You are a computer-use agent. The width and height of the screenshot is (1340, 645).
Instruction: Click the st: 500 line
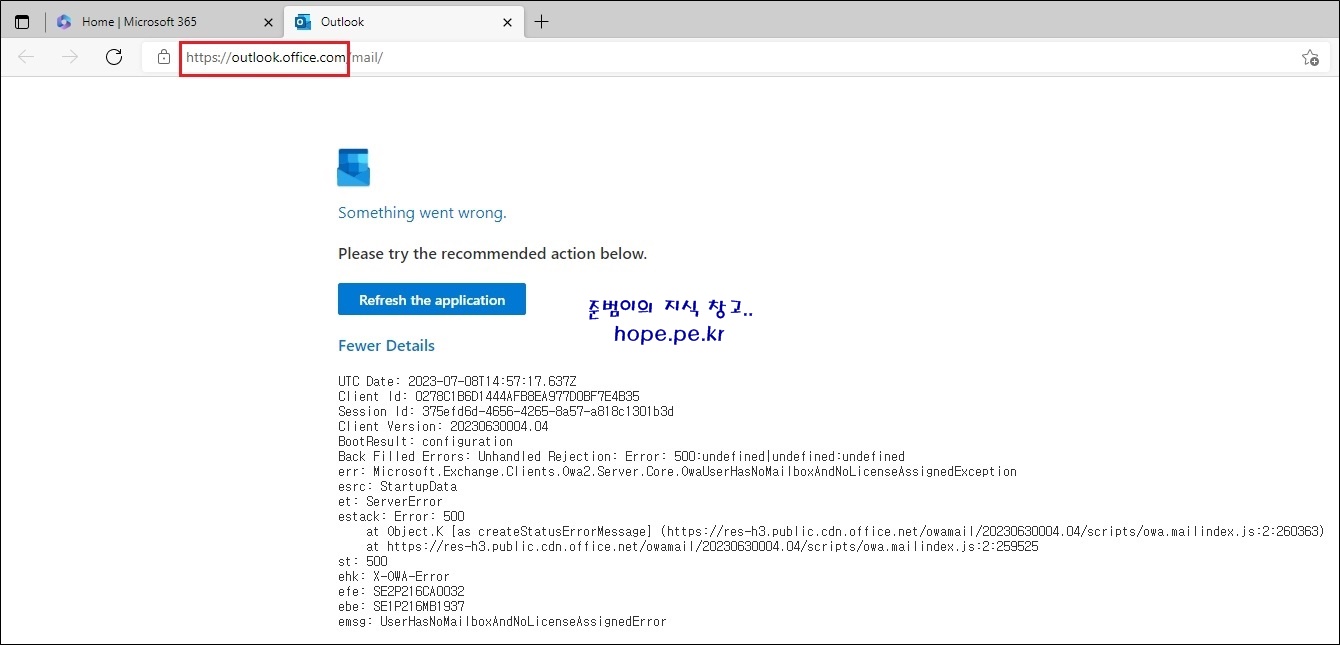[x=362, y=561]
